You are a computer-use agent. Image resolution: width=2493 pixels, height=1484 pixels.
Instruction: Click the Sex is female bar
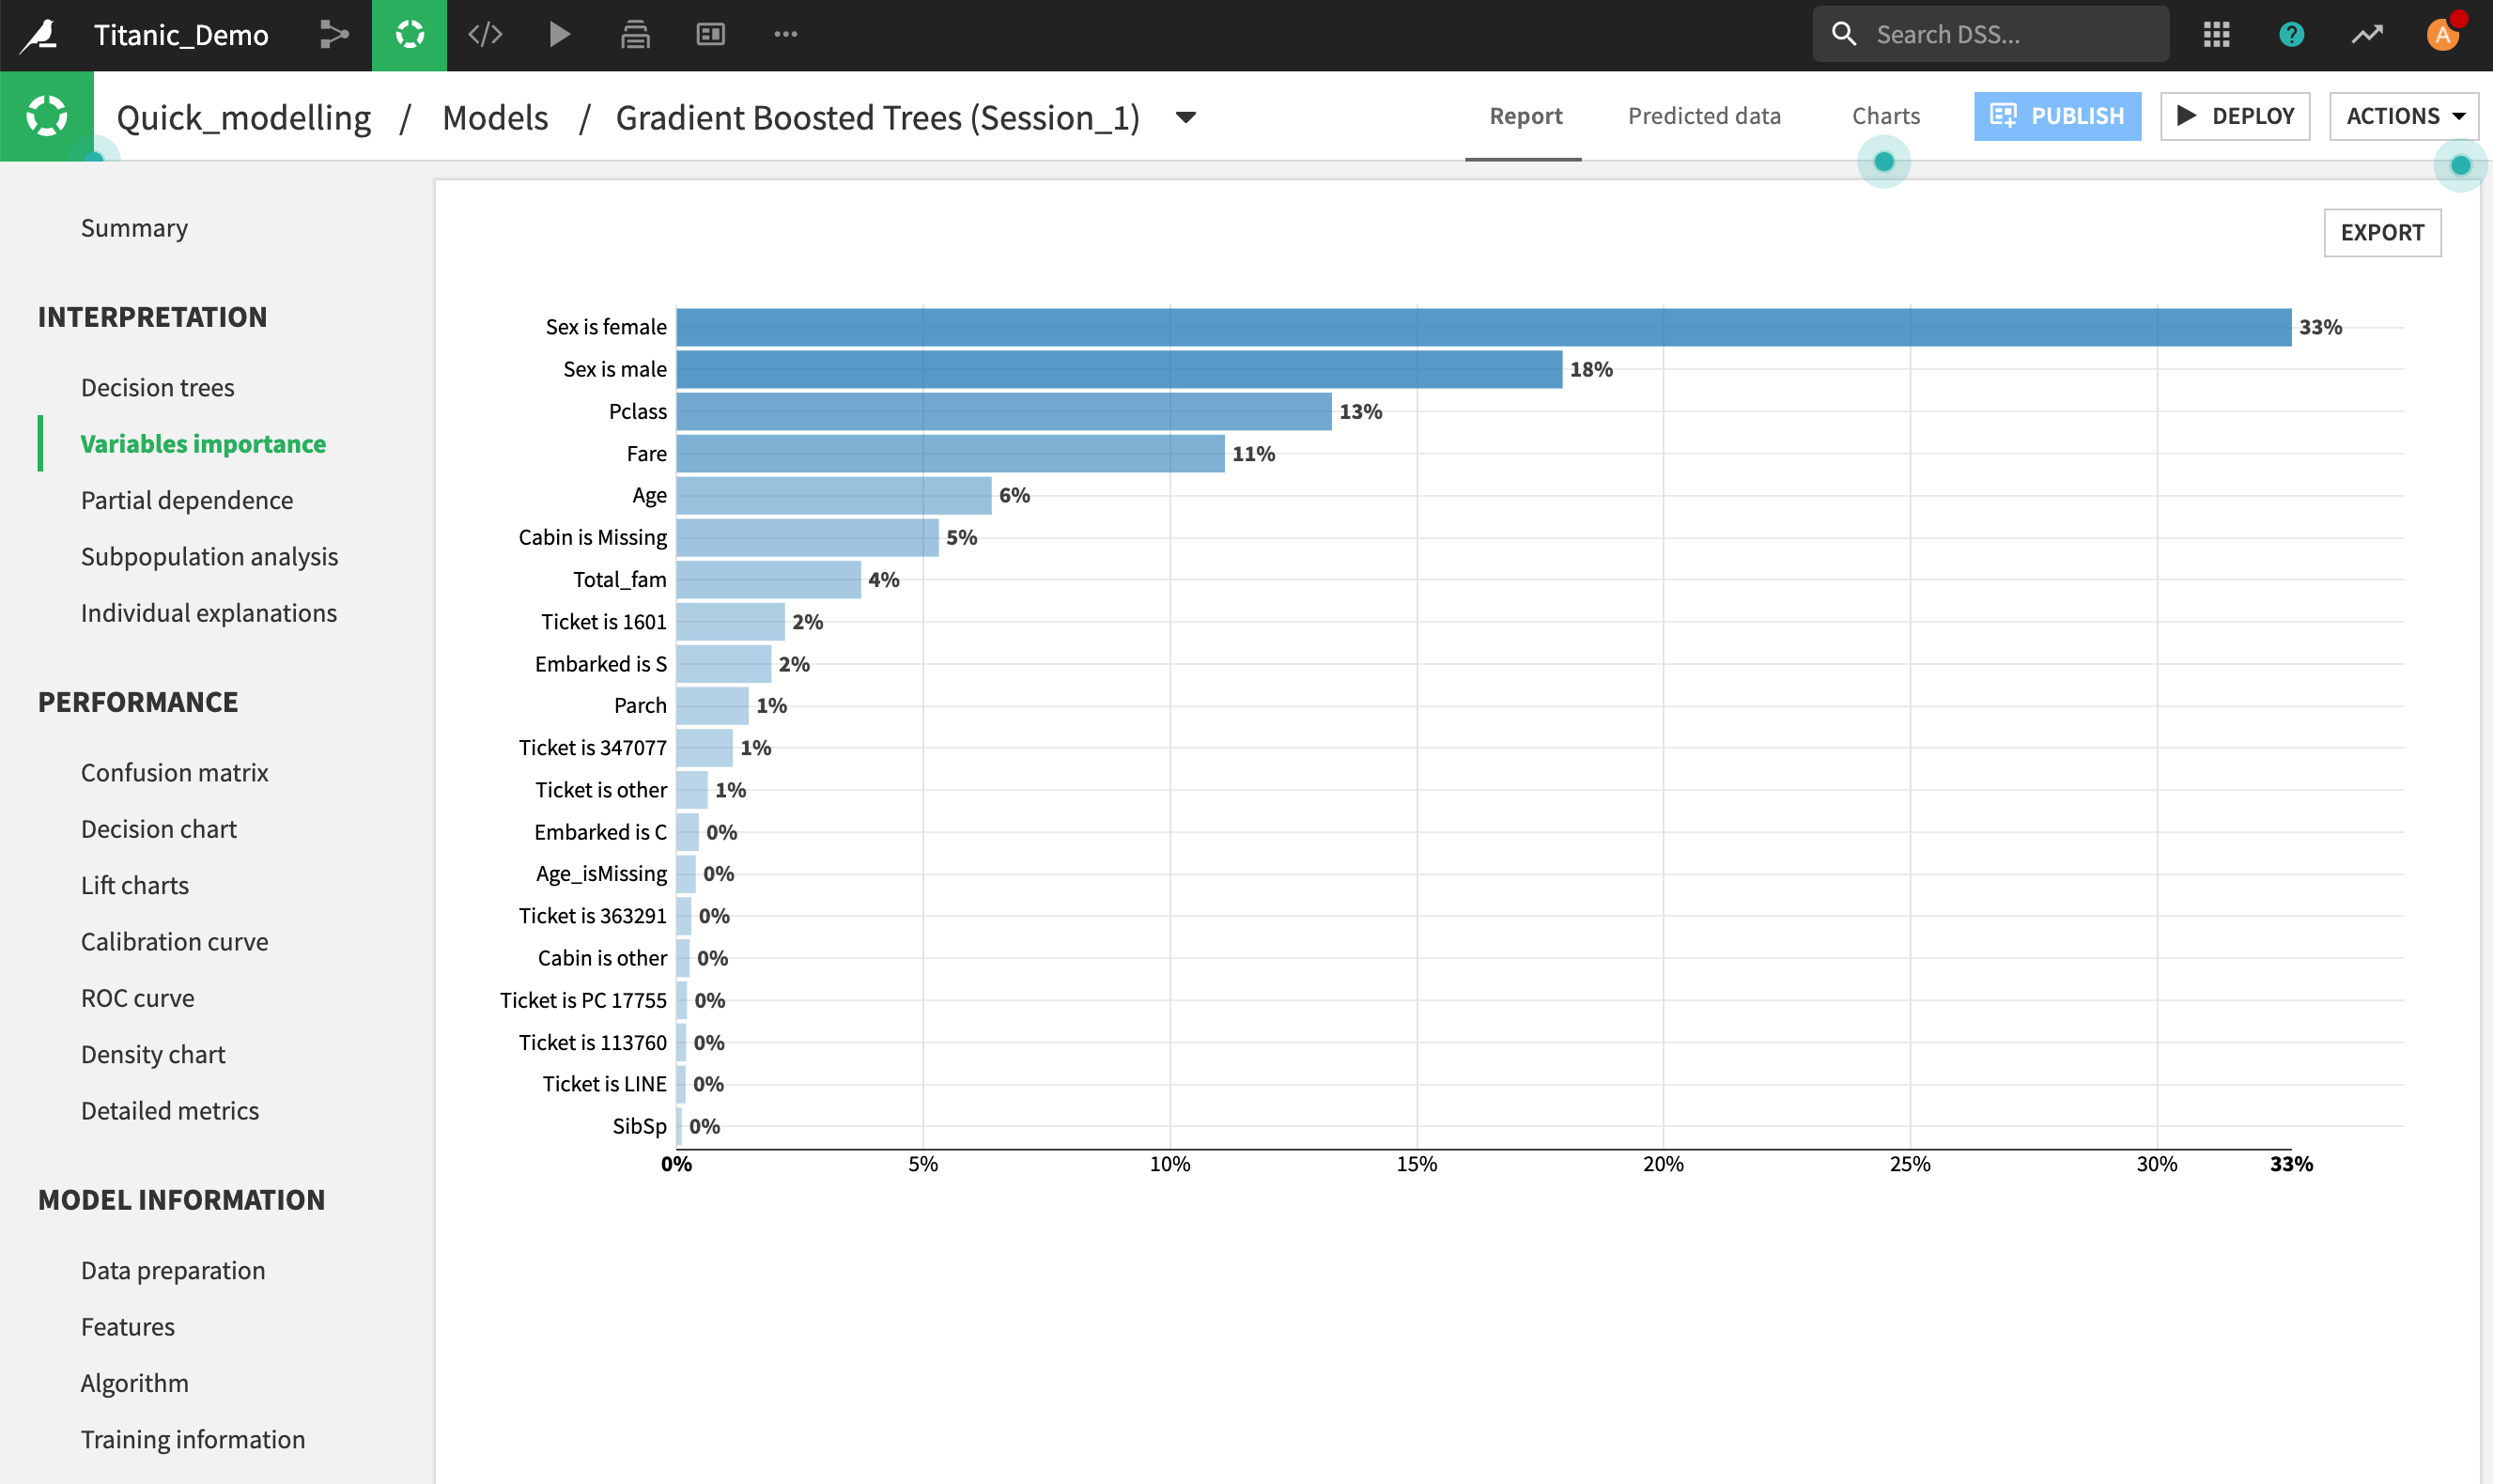click(x=1482, y=327)
